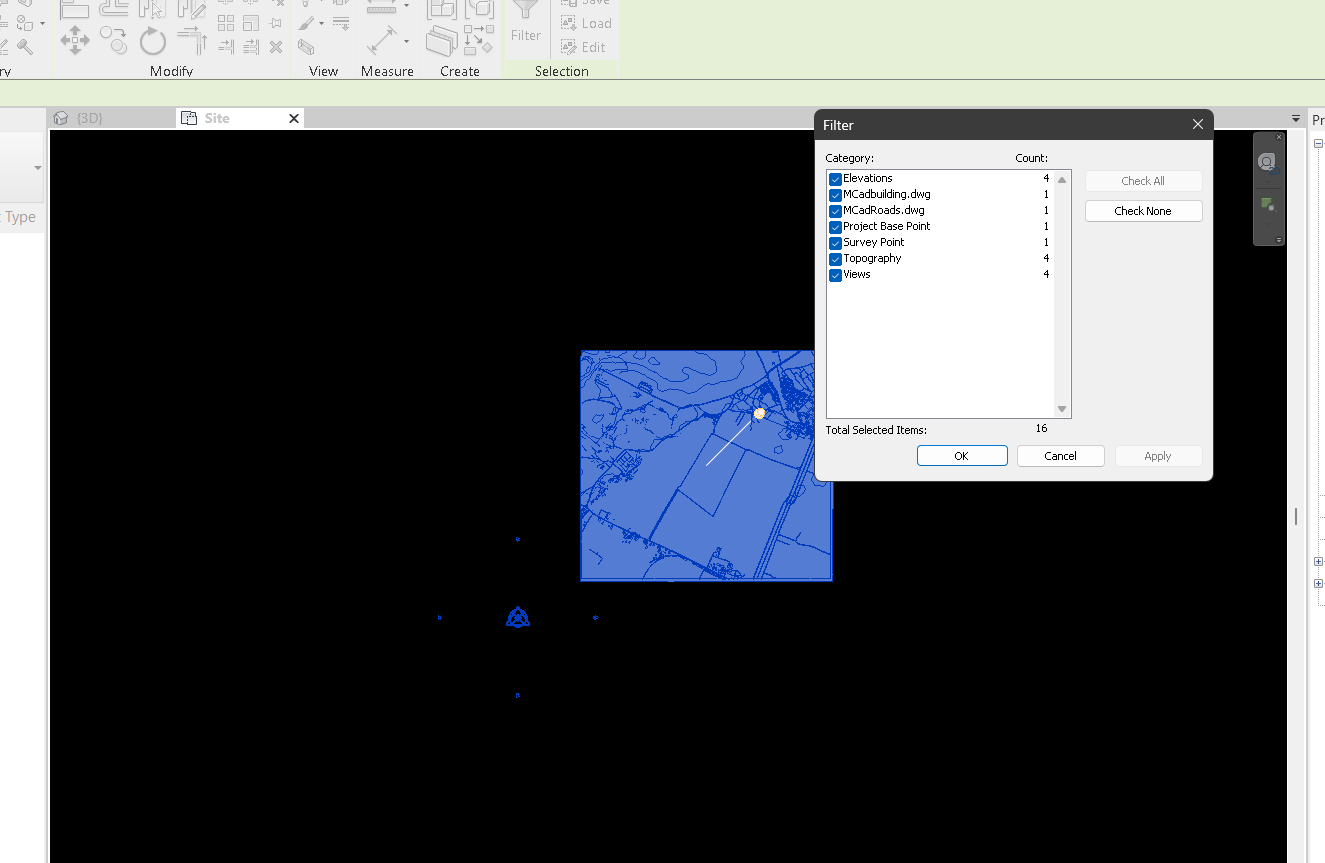This screenshot has height=863, width=1325.
Task: Select the Move tool in the Modify panel
Action: click(x=75, y=41)
